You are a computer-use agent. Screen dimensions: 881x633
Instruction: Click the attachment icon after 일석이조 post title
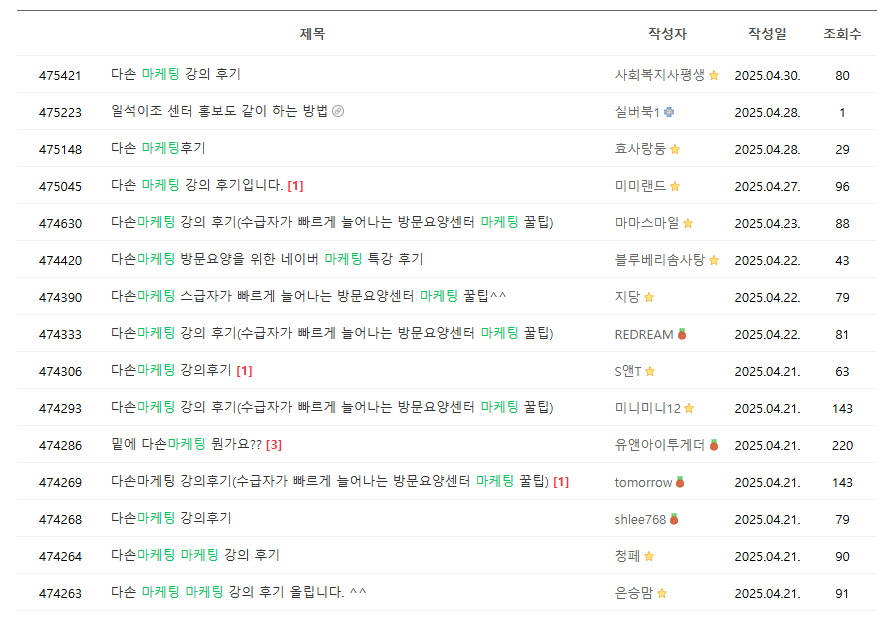coord(338,111)
